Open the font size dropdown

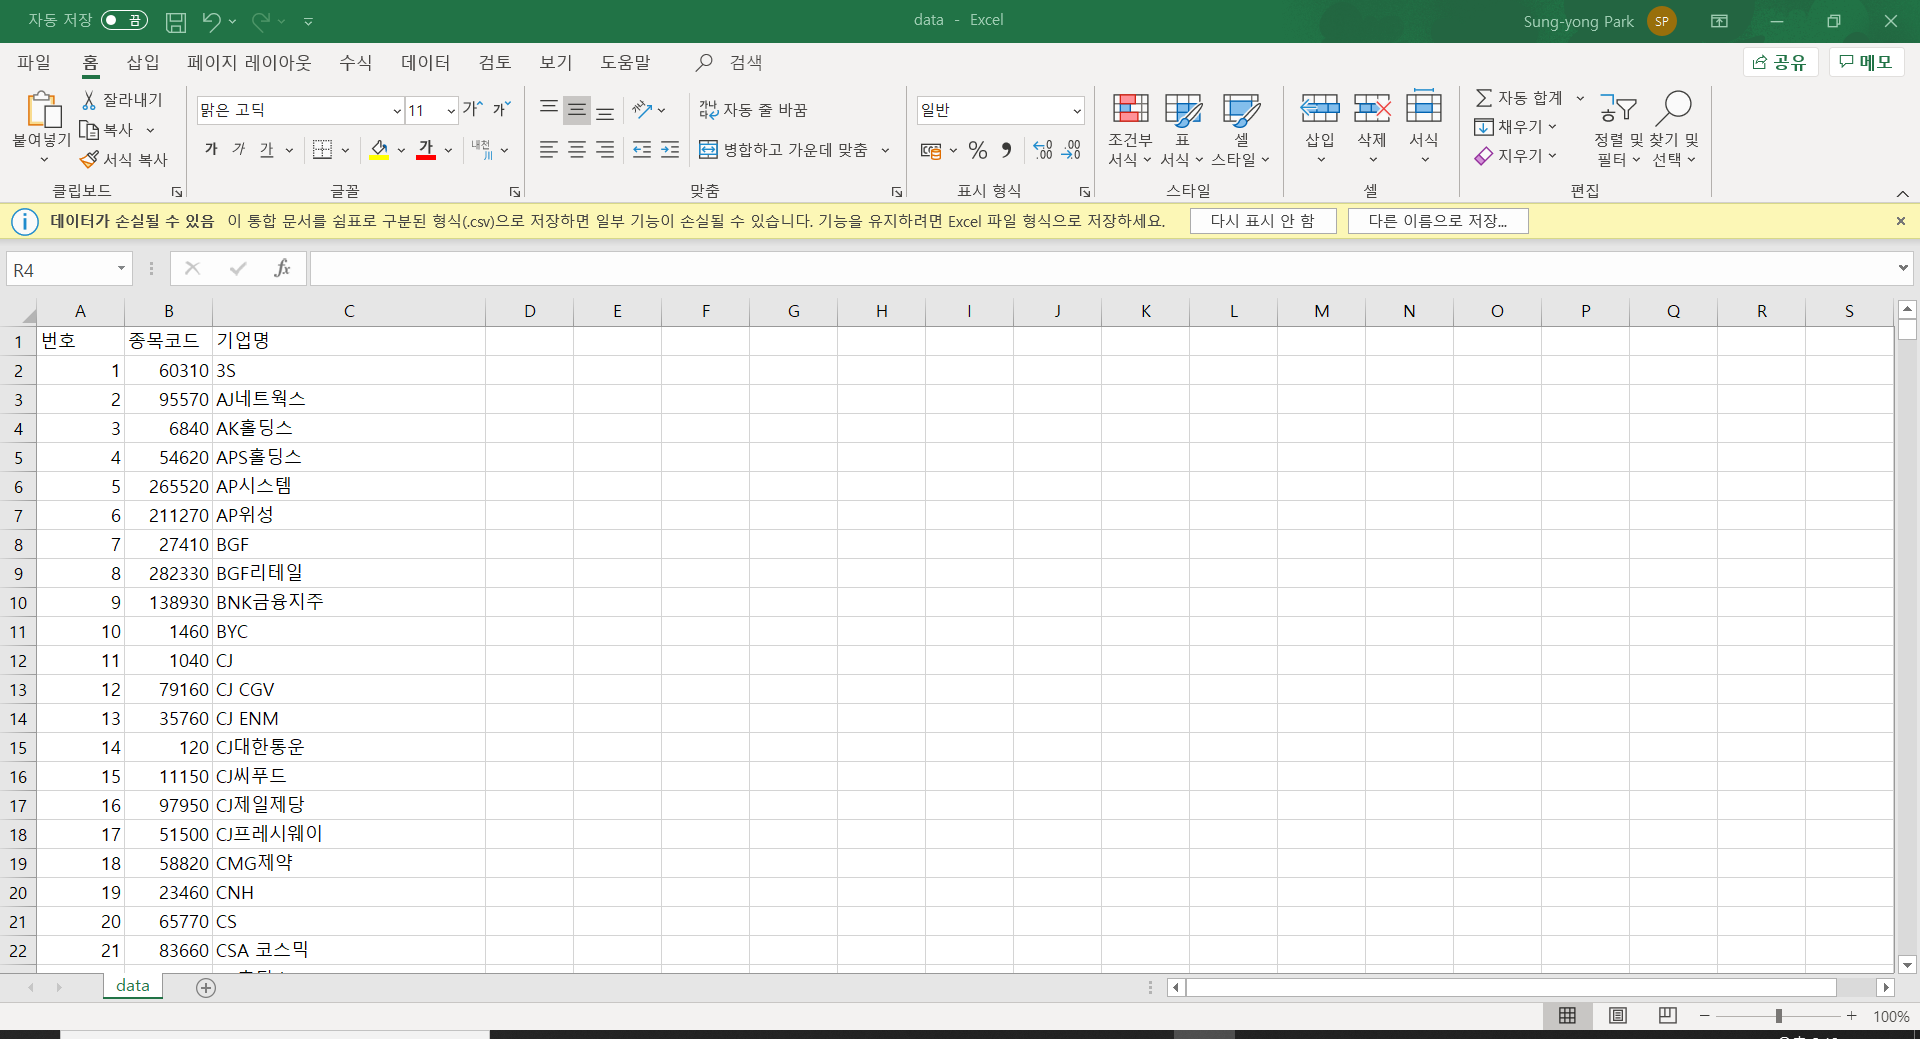(x=451, y=110)
